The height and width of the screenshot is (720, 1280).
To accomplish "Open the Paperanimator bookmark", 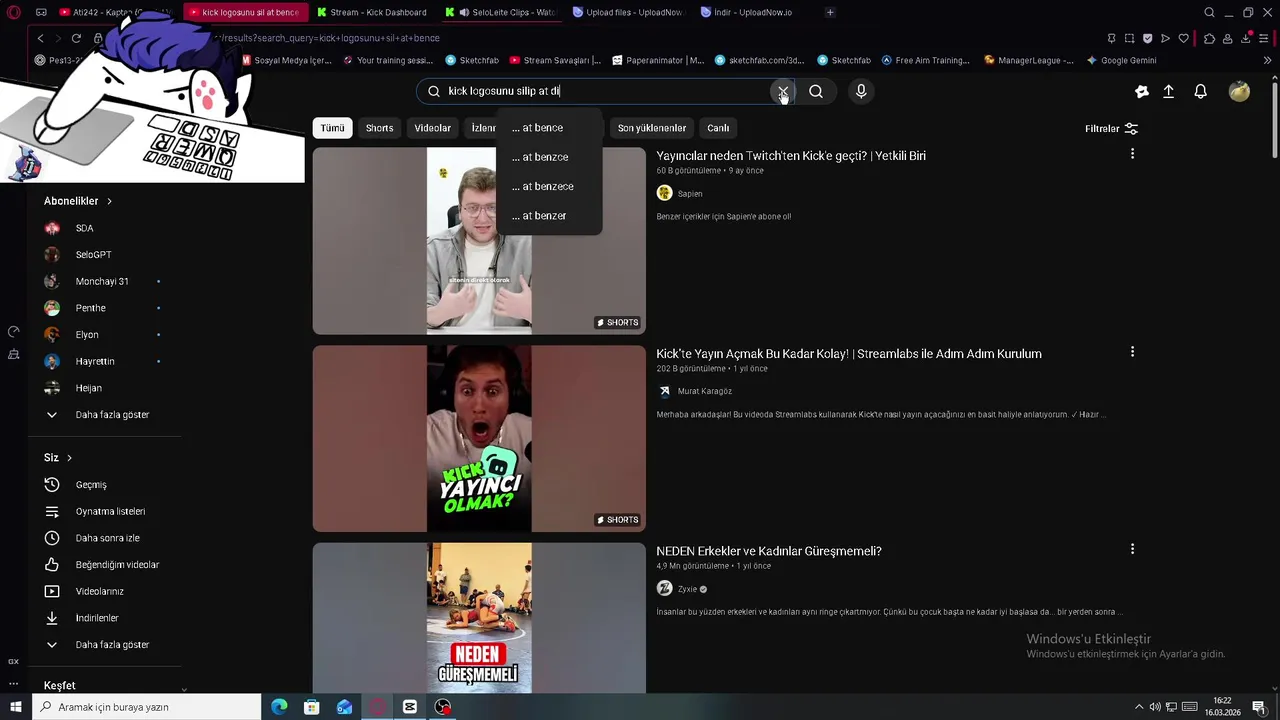I will pos(657,60).
